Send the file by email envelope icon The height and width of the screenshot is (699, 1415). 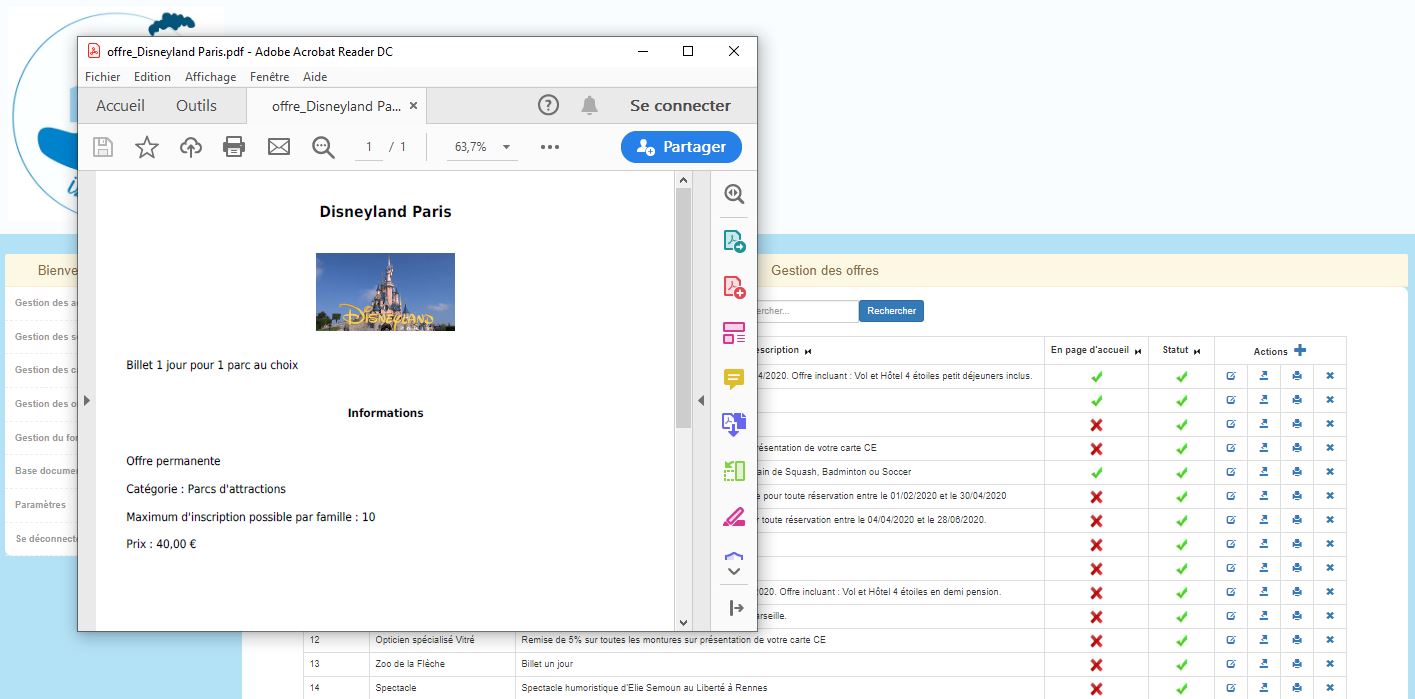278,147
